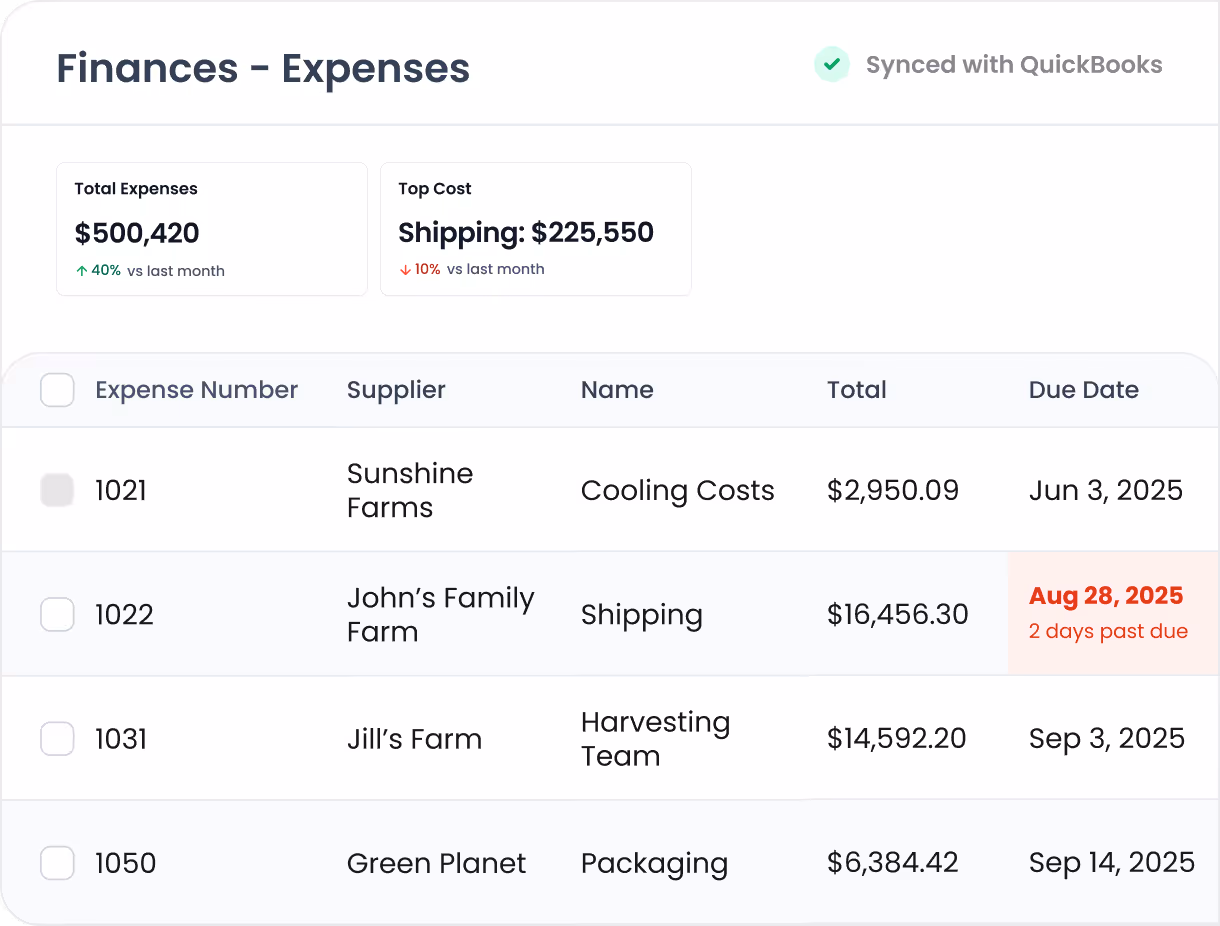Open the Total Expenses summary card
The image size is (1220, 926).
point(211,228)
